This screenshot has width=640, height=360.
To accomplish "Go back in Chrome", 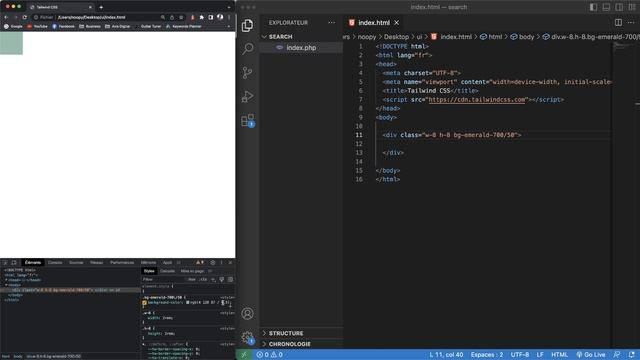I will [6, 17].
